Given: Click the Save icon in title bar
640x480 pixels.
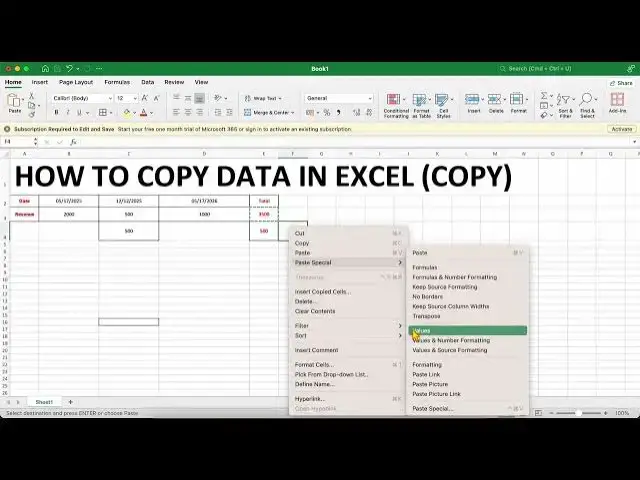Looking at the screenshot, I should tap(58, 69).
